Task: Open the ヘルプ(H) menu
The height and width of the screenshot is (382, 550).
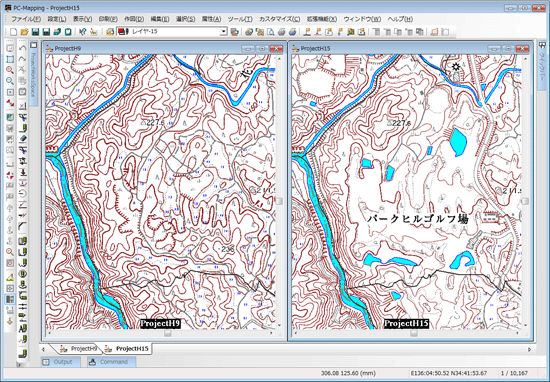Action: pyautogui.click(x=400, y=19)
